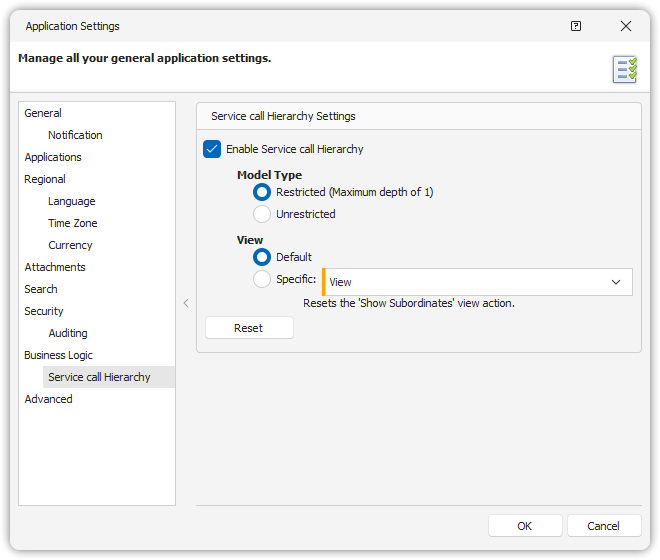Uncheck Enable Service call Hierarchy
This screenshot has height=560, width=660.
[x=212, y=149]
